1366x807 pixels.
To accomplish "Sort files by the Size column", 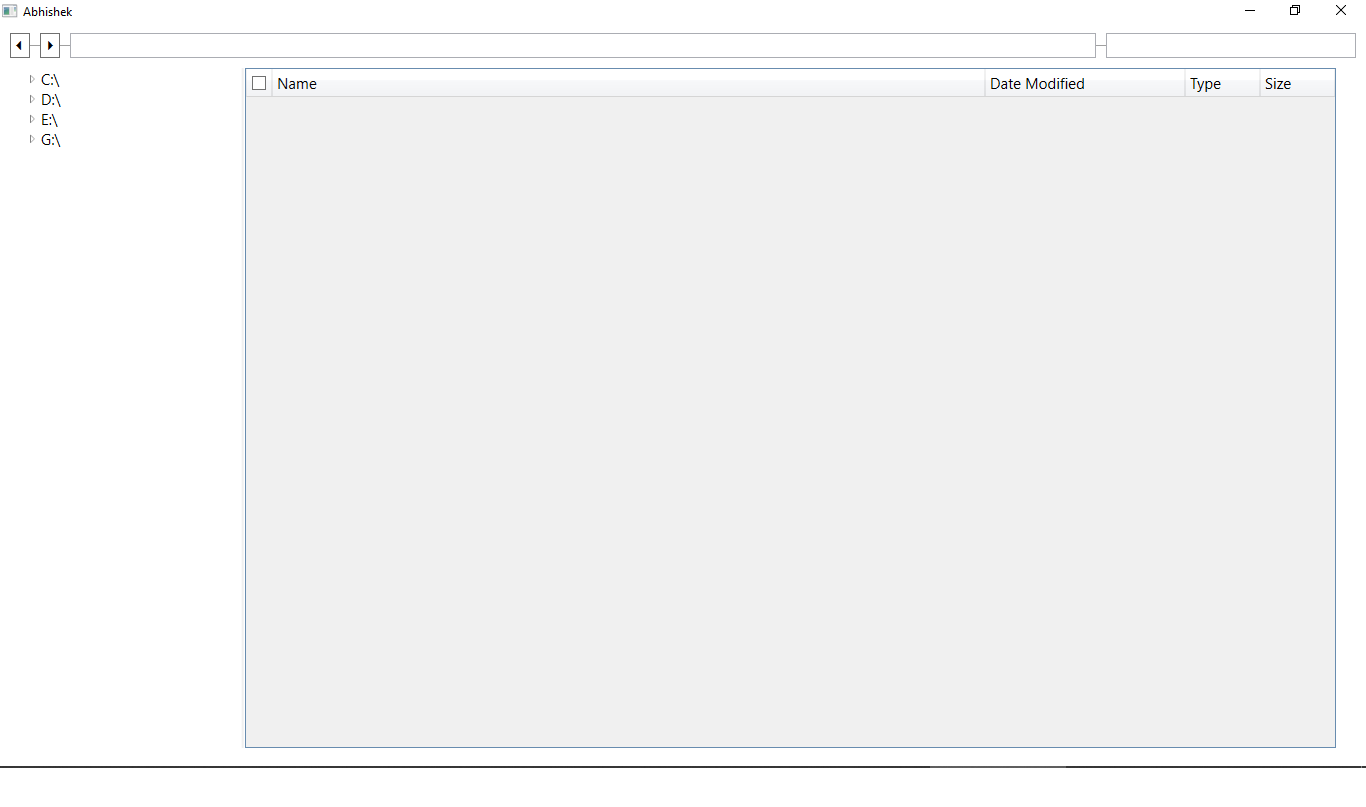I will click(1278, 83).
